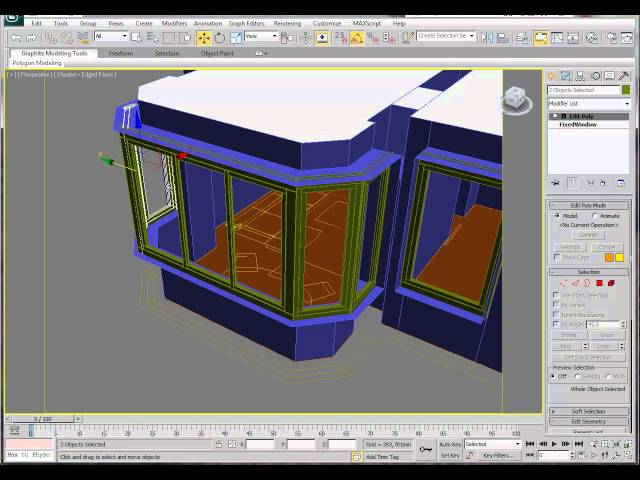The width and height of the screenshot is (640, 480).
Task: Click the Redo arrow icon
Action: coord(31,38)
